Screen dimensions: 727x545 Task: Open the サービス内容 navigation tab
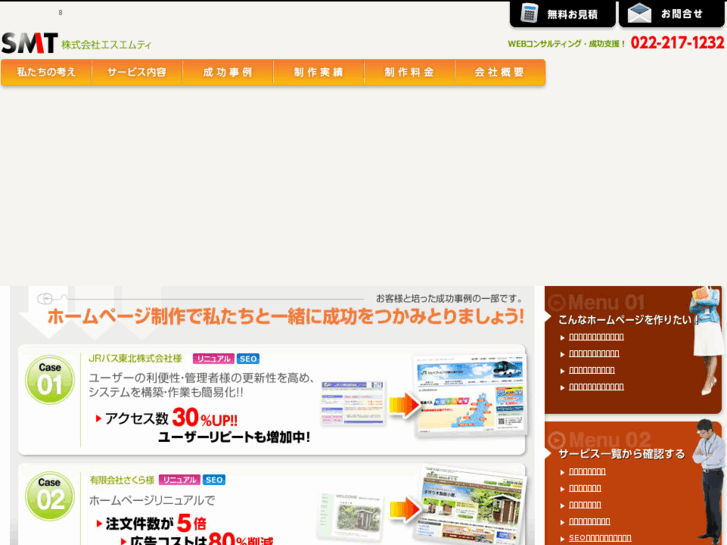137,72
